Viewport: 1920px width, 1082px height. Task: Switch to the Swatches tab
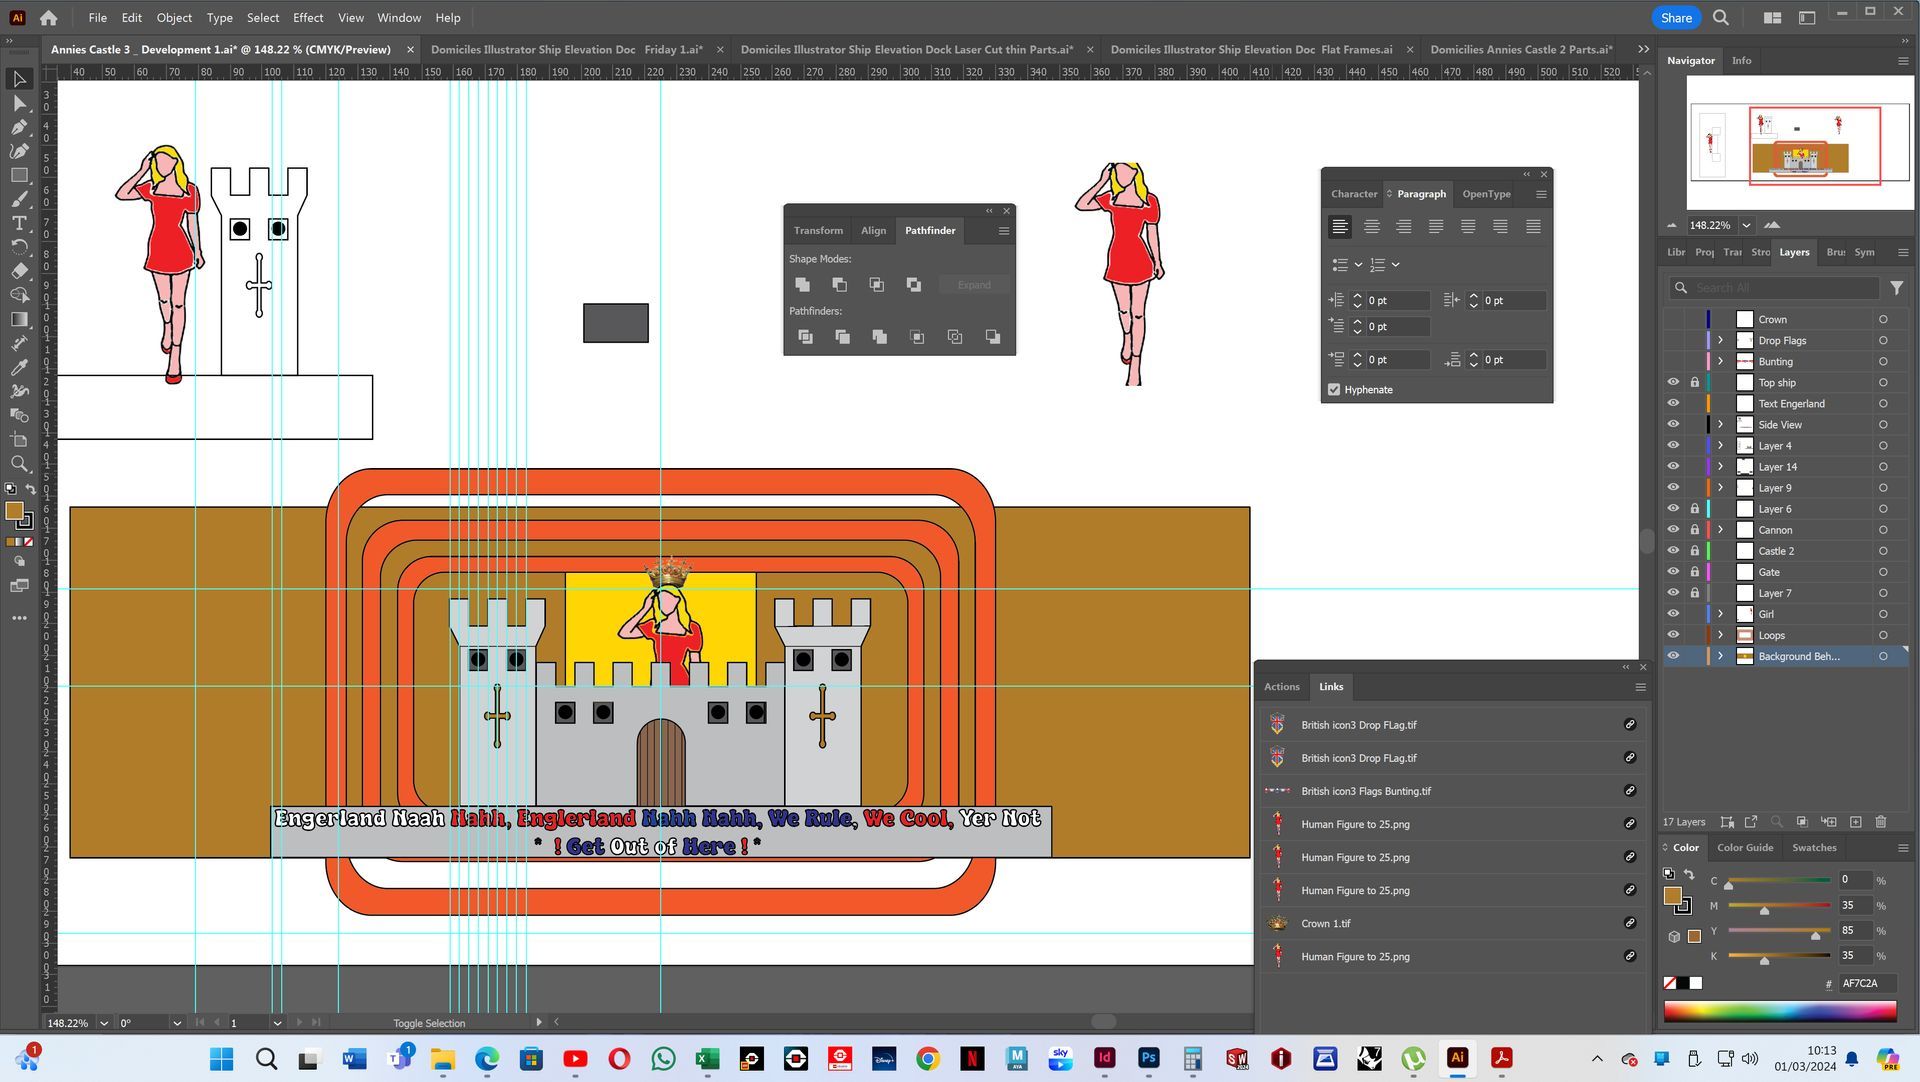tap(1813, 848)
